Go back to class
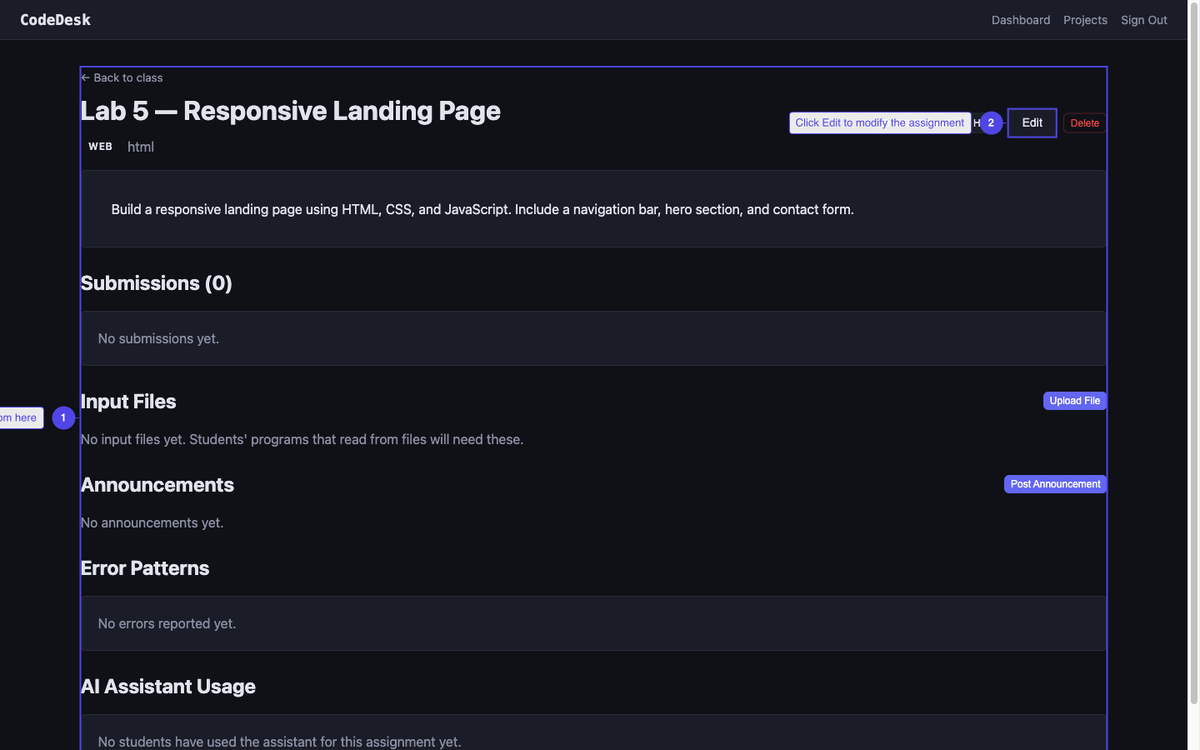 122,78
